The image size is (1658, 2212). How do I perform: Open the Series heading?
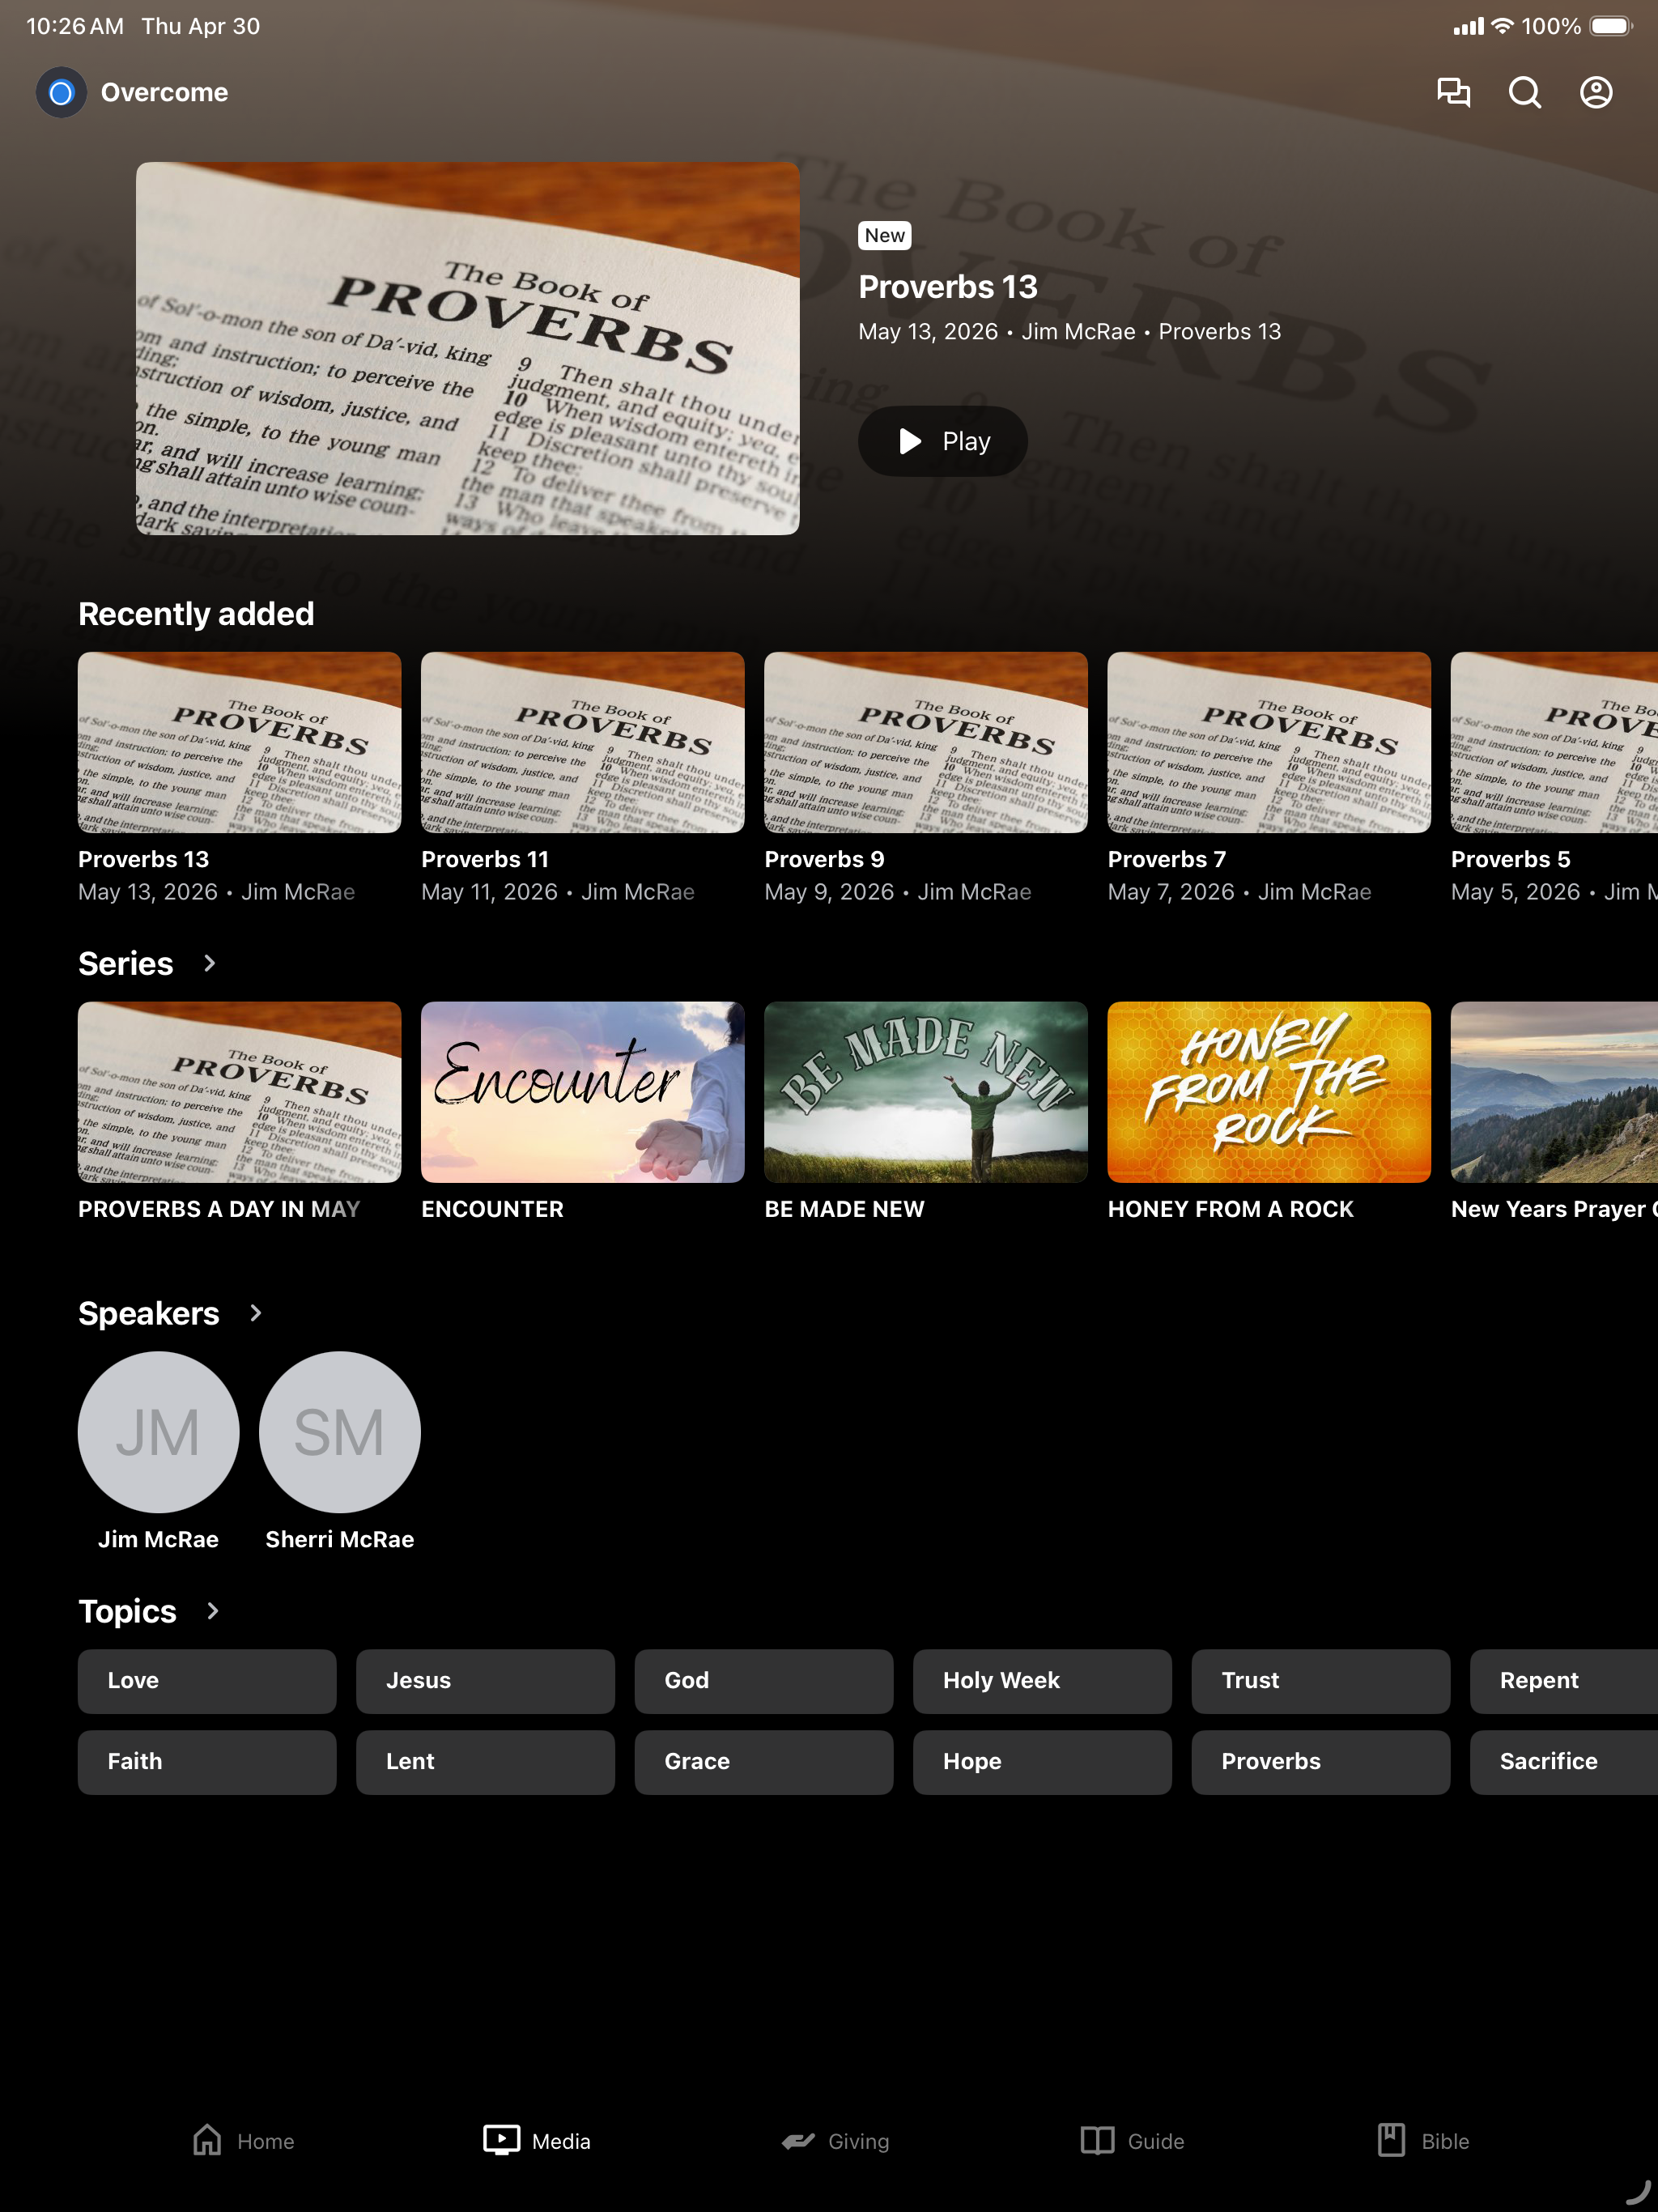click(126, 963)
